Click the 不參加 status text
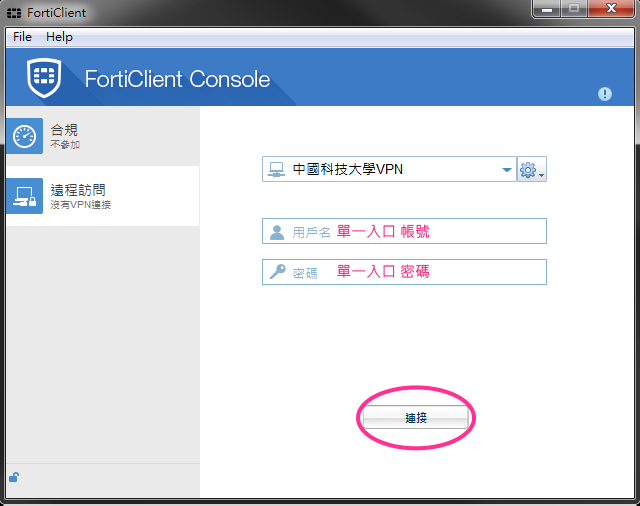 click(65, 144)
